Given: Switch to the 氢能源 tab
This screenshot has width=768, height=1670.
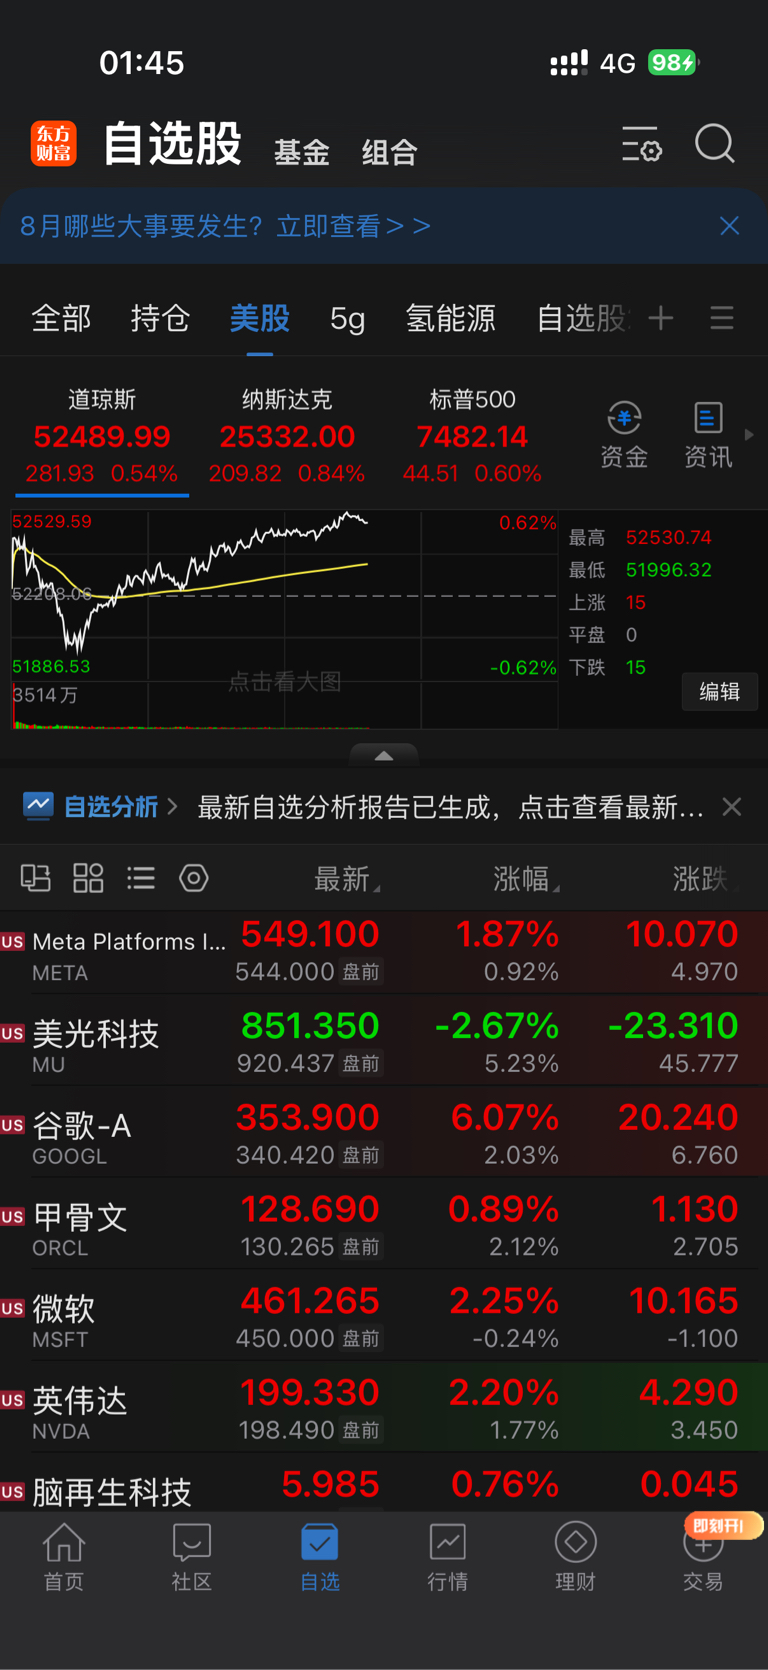Looking at the screenshot, I should click(x=451, y=319).
